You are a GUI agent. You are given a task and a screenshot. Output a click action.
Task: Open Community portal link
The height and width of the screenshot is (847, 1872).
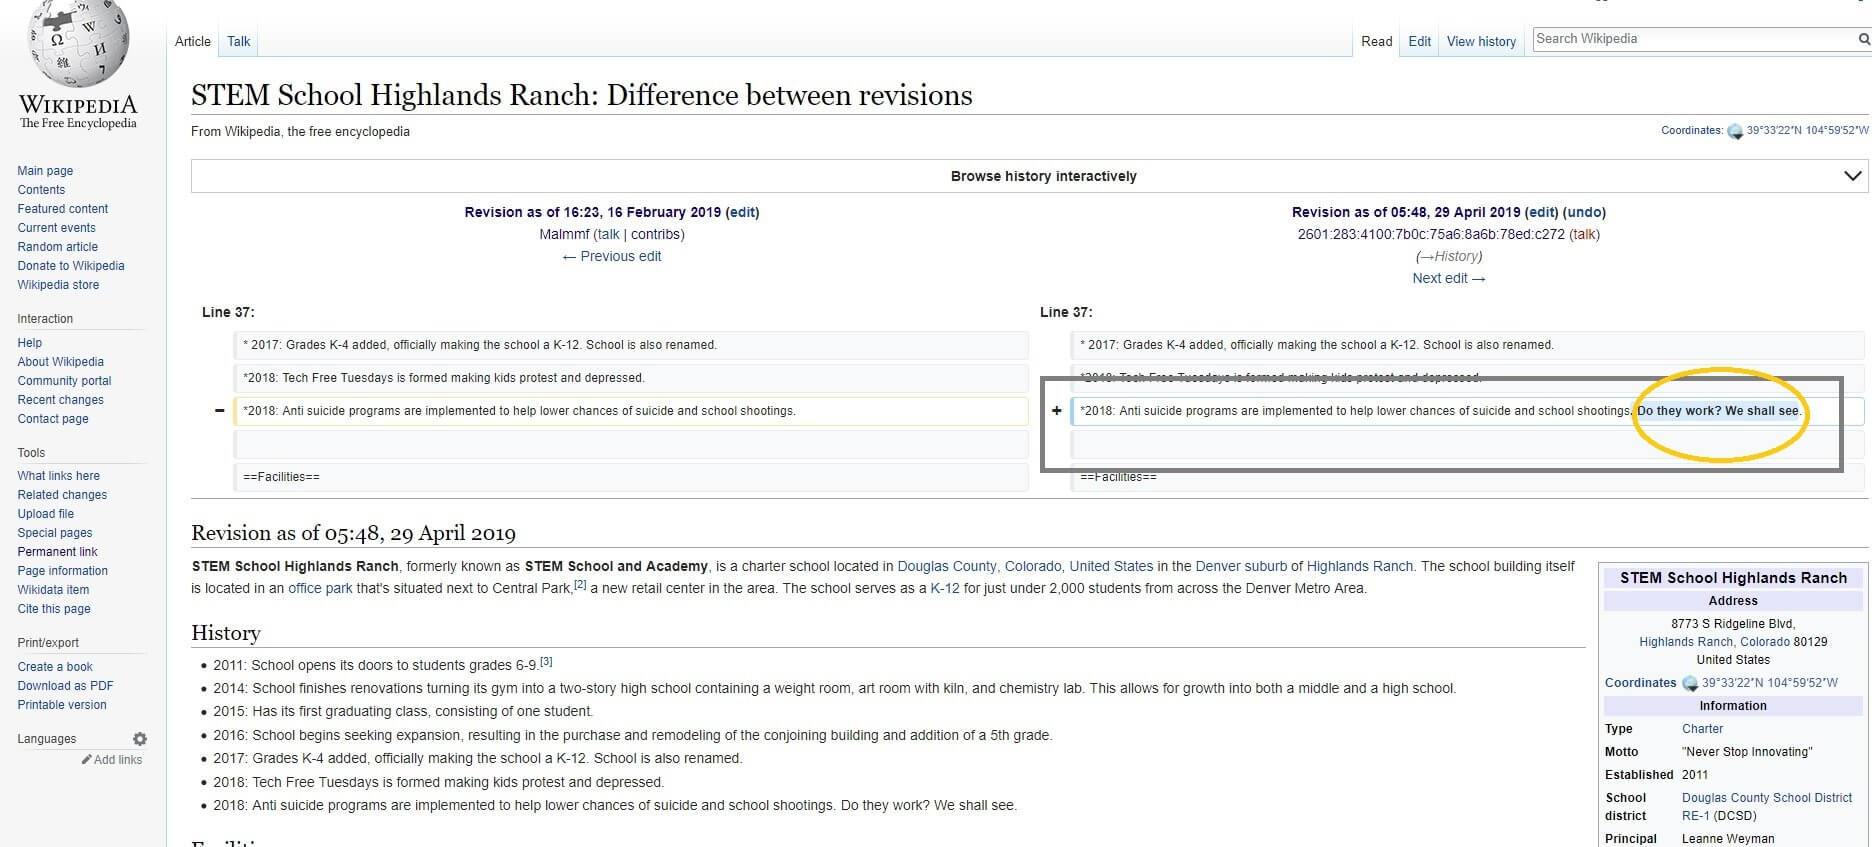pyautogui.click(x=64, y=381)
